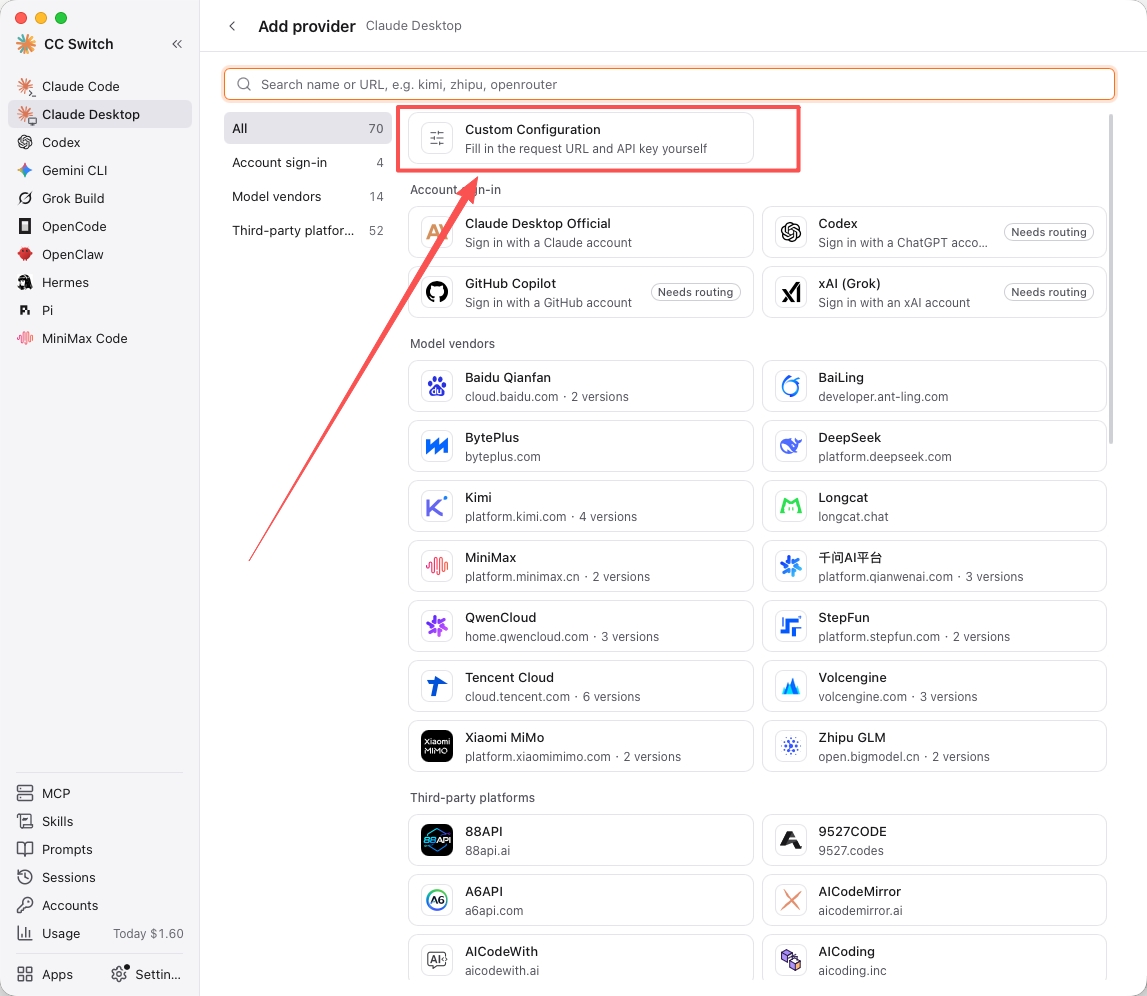Choose the 千问AI平台 vendor
The width and height of the screenshot is (1147, 996).
pyautogui.click(x=934, y=566)
